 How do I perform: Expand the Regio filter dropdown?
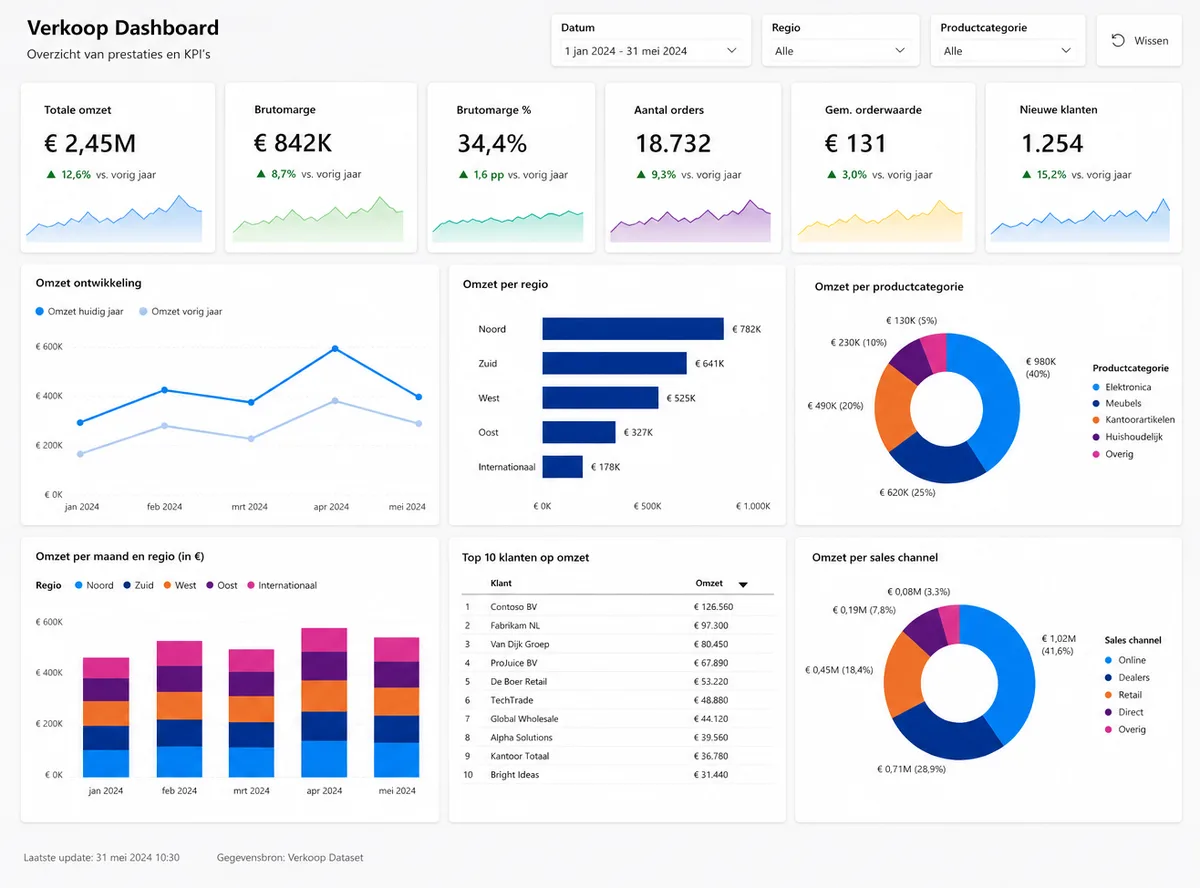(x=840, y=51)
